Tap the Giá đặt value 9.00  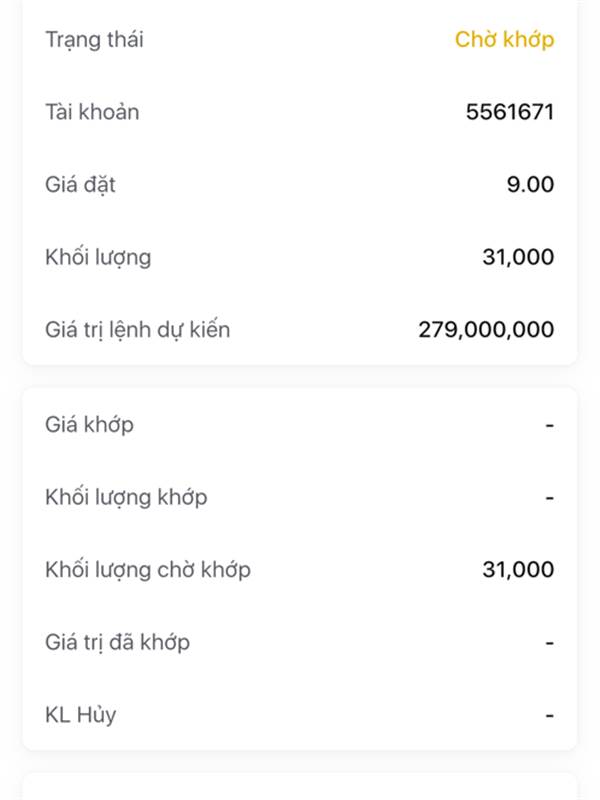click(x=531, y=185)
